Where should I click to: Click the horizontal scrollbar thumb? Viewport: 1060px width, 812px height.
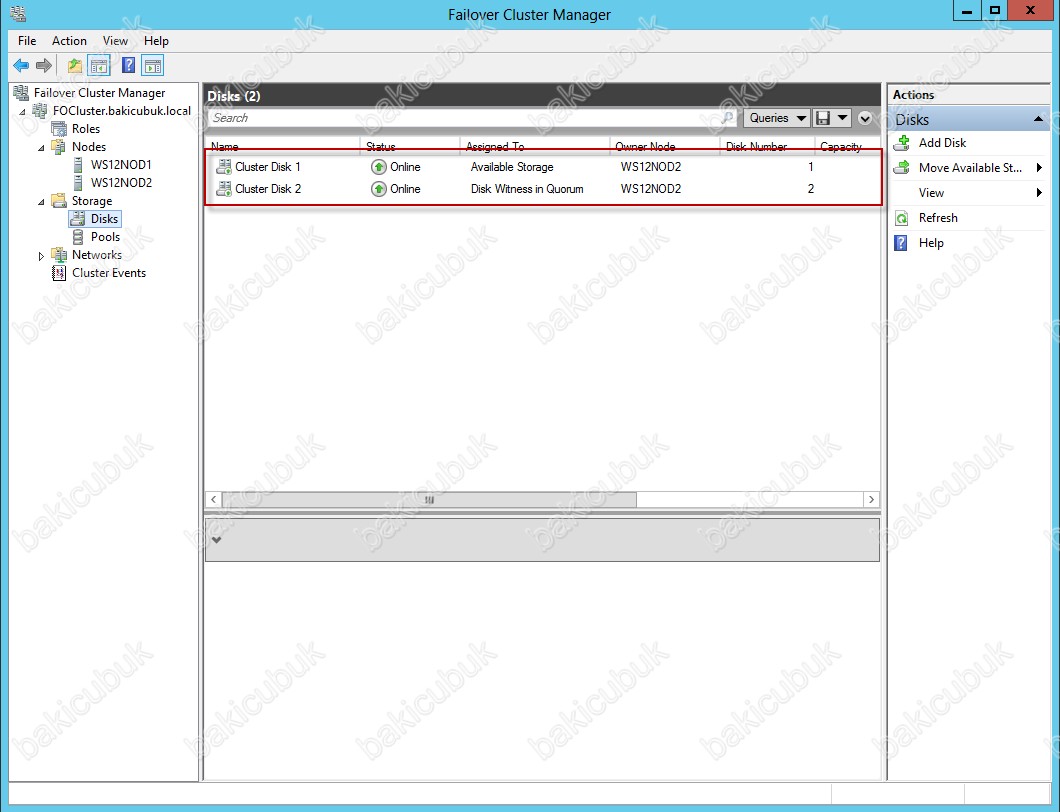point(429,500)
